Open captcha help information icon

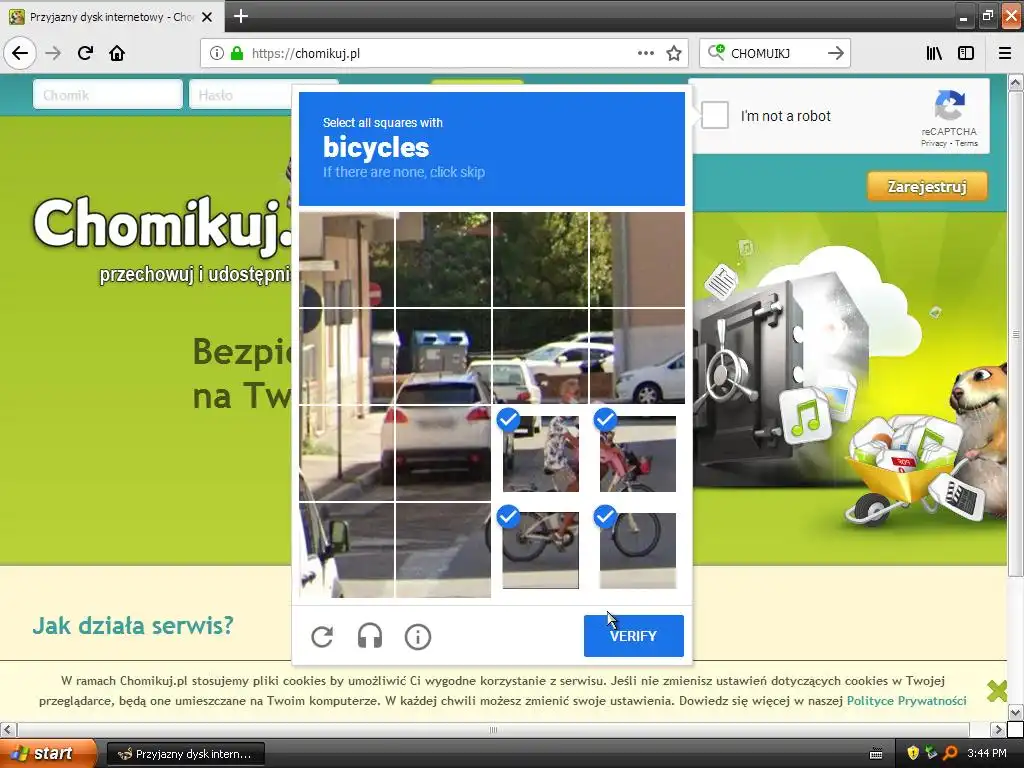coord(418,636)
